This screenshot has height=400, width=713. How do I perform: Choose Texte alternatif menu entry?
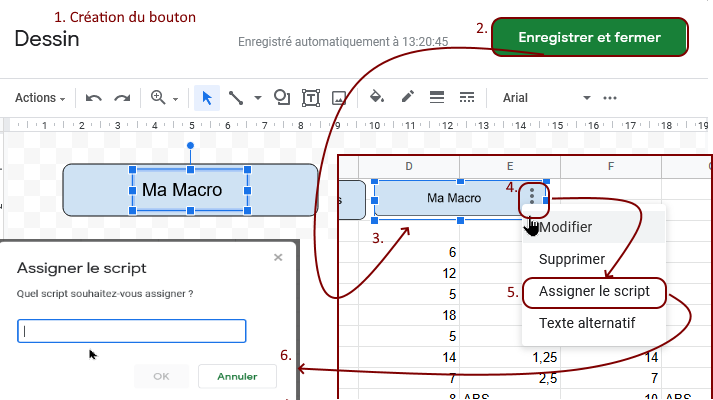pyautogui.click(x=593, y=323)
